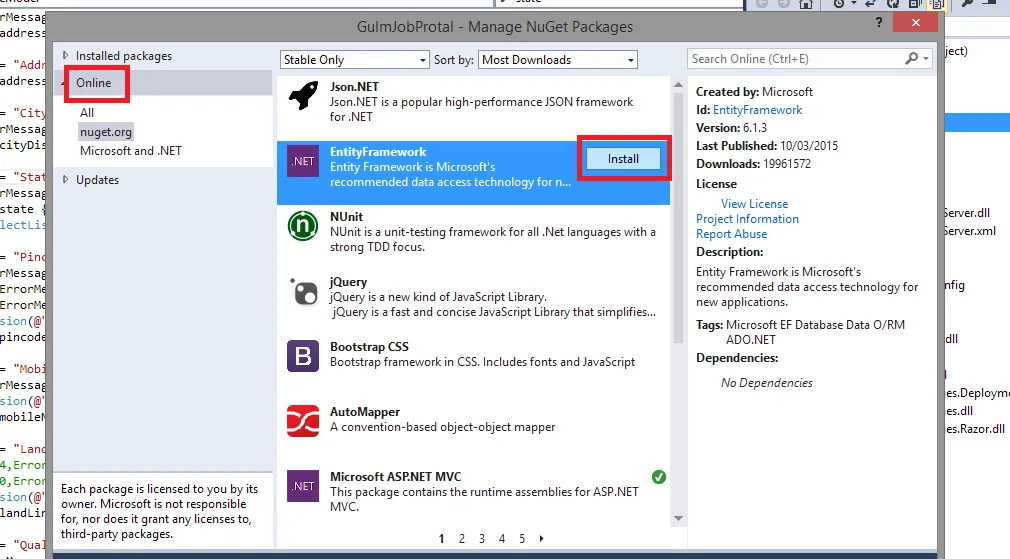Click the Microsoft ASP.NET MVC .NET icon

tap(303, 486)
